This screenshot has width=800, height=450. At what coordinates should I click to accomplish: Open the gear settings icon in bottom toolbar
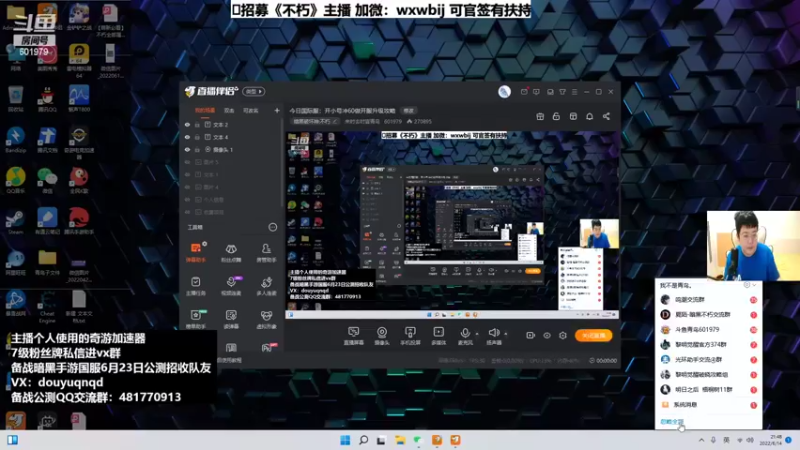click(563, 335)
